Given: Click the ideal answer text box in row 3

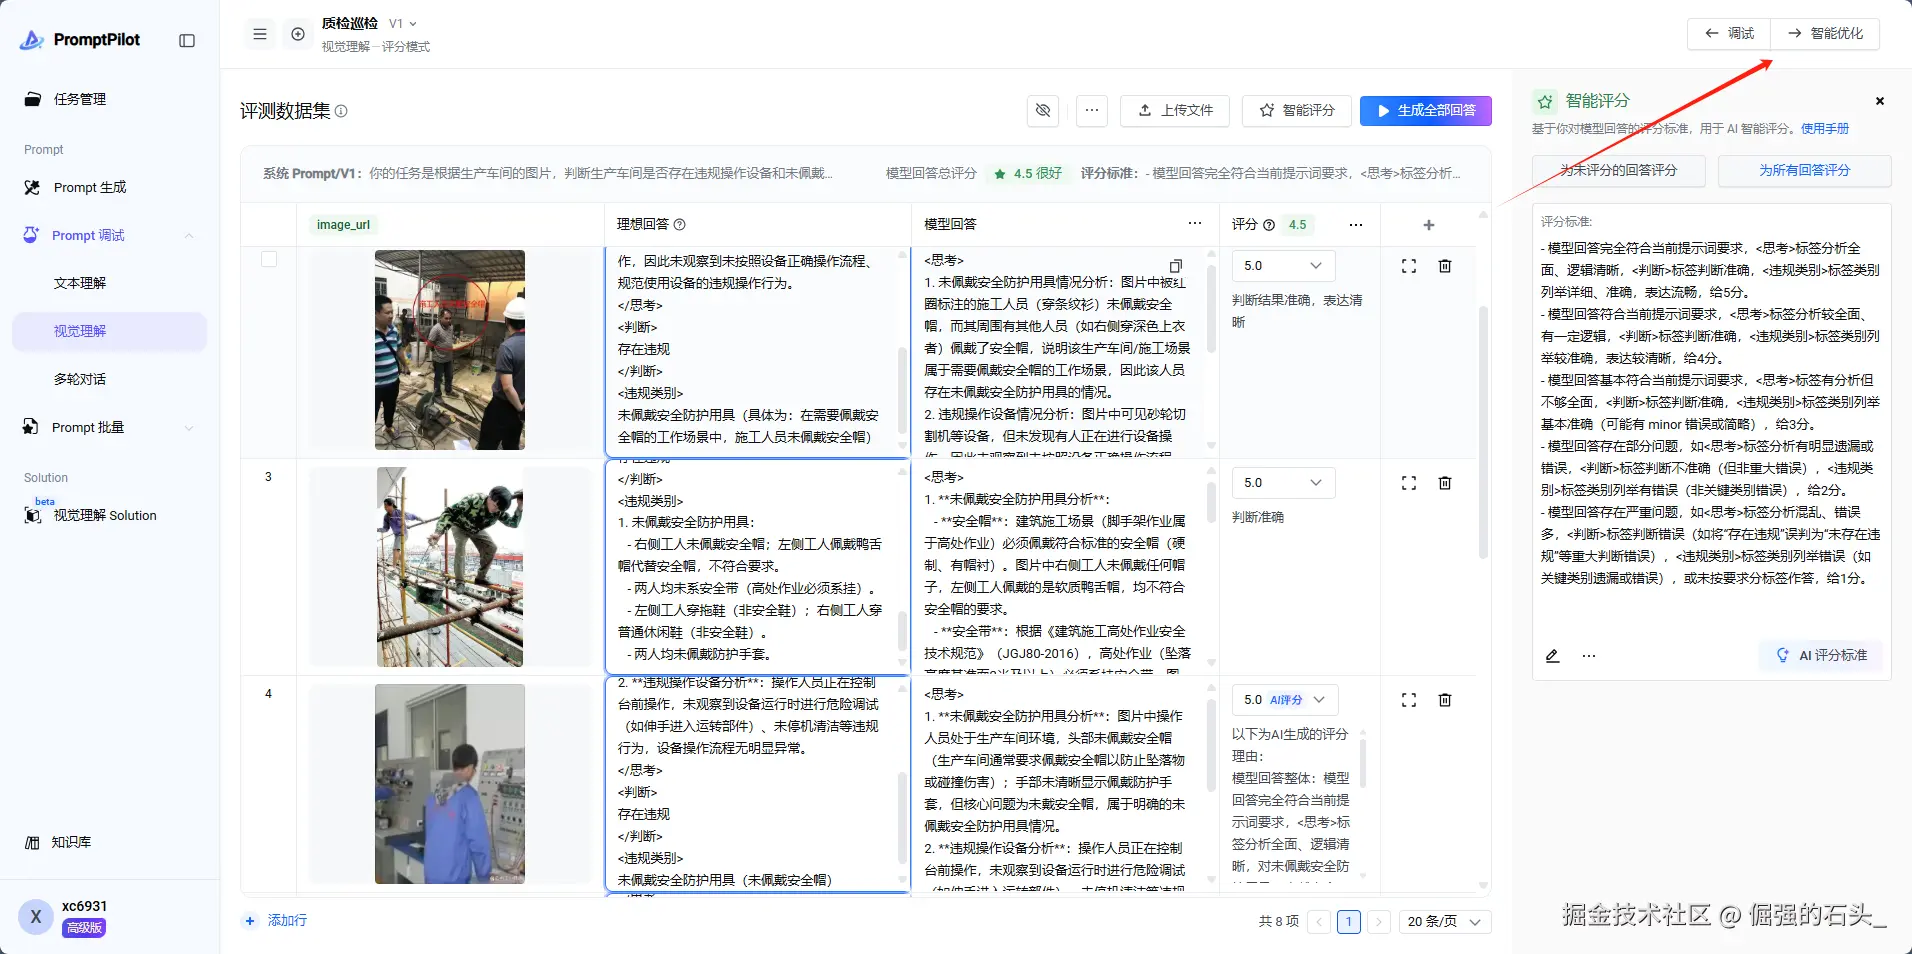Looking at the screenshot, I should click(x=758, y=566).
